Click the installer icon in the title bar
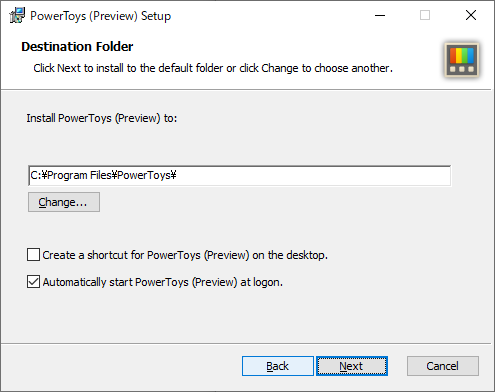 point(17,15)
